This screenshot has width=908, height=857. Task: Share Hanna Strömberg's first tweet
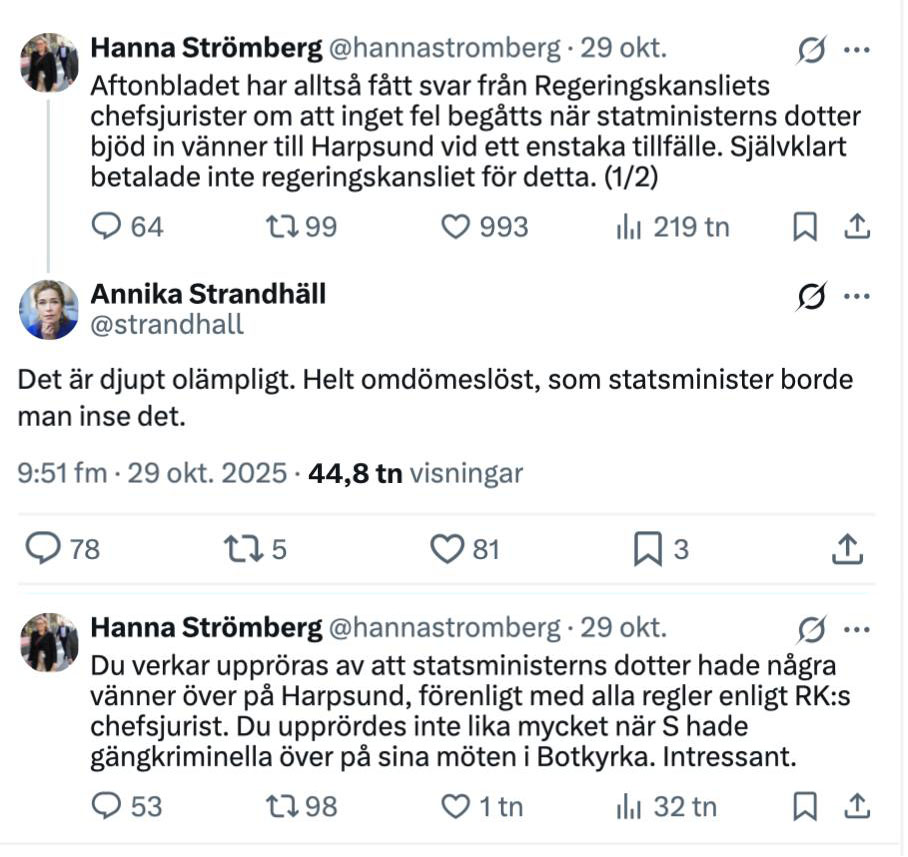[x=856, y=228]
